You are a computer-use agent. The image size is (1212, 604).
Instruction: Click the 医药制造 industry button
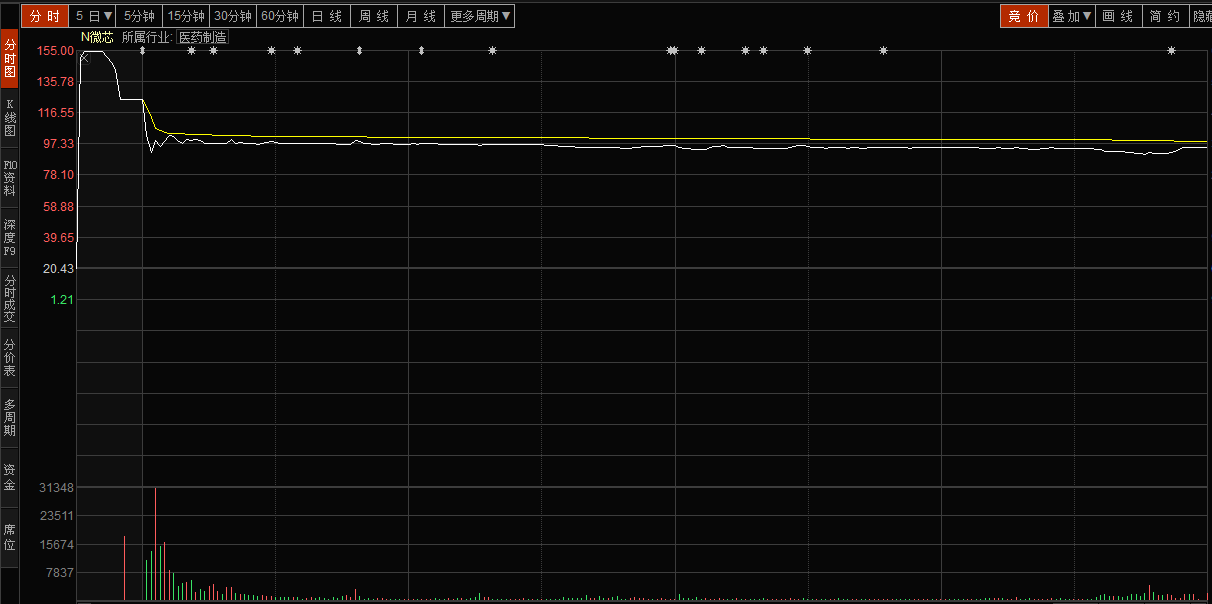(x=203, y=37)
